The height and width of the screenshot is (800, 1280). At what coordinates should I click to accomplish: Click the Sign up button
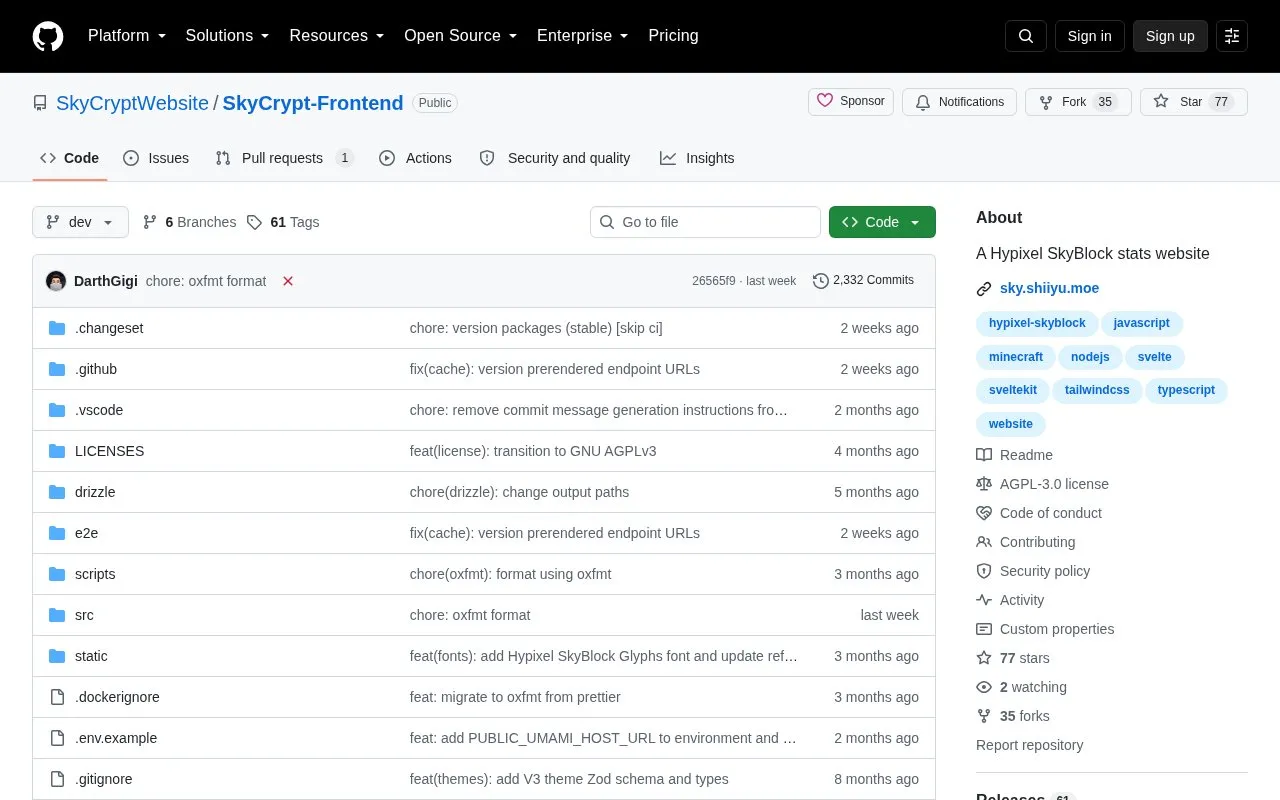pyautogui.click(x=1170, y=36)
